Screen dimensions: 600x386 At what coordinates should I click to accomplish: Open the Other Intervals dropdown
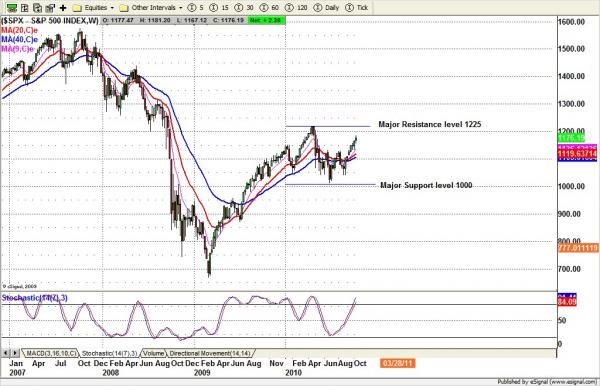151,8
